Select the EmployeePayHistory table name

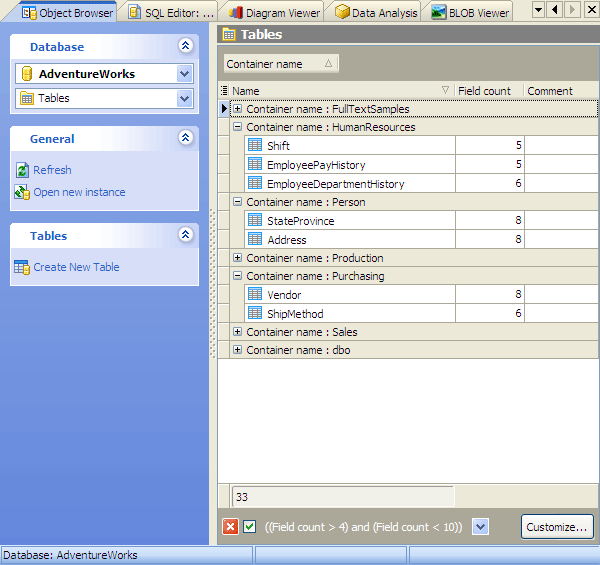pyautogui.click(x=316, y=165)
